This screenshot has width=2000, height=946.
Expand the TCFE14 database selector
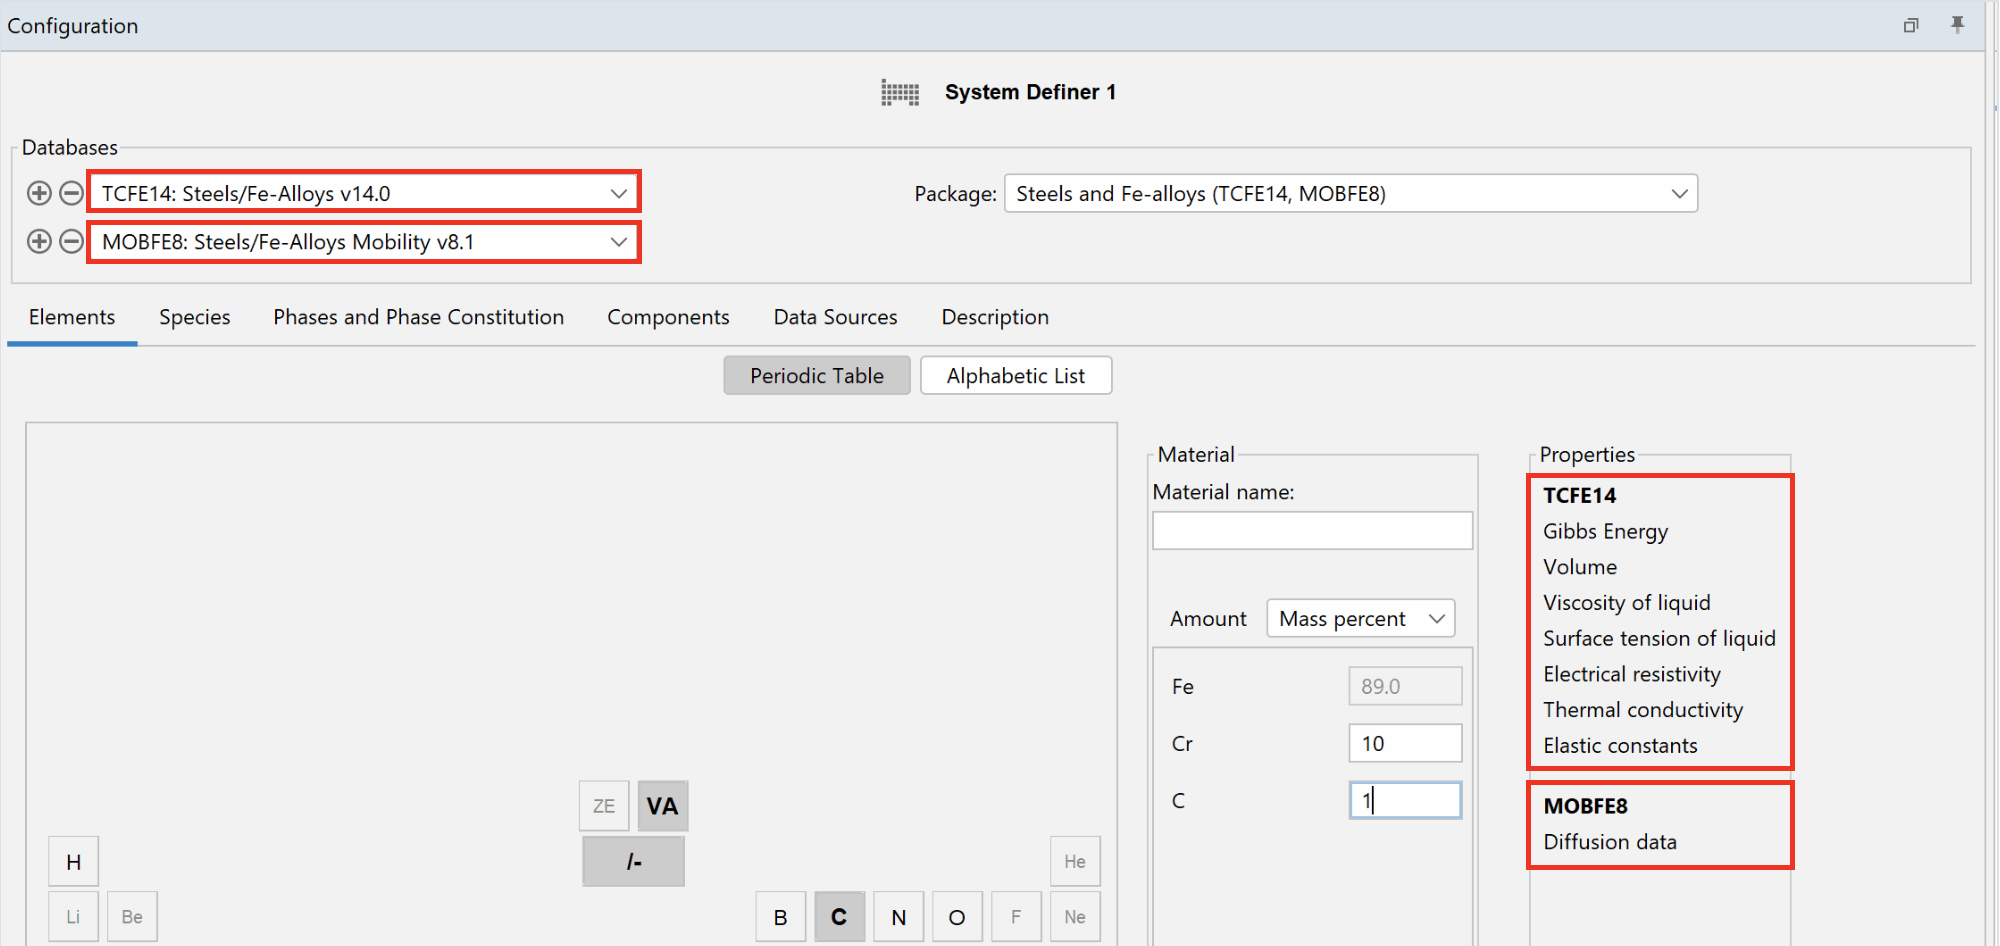619,192
